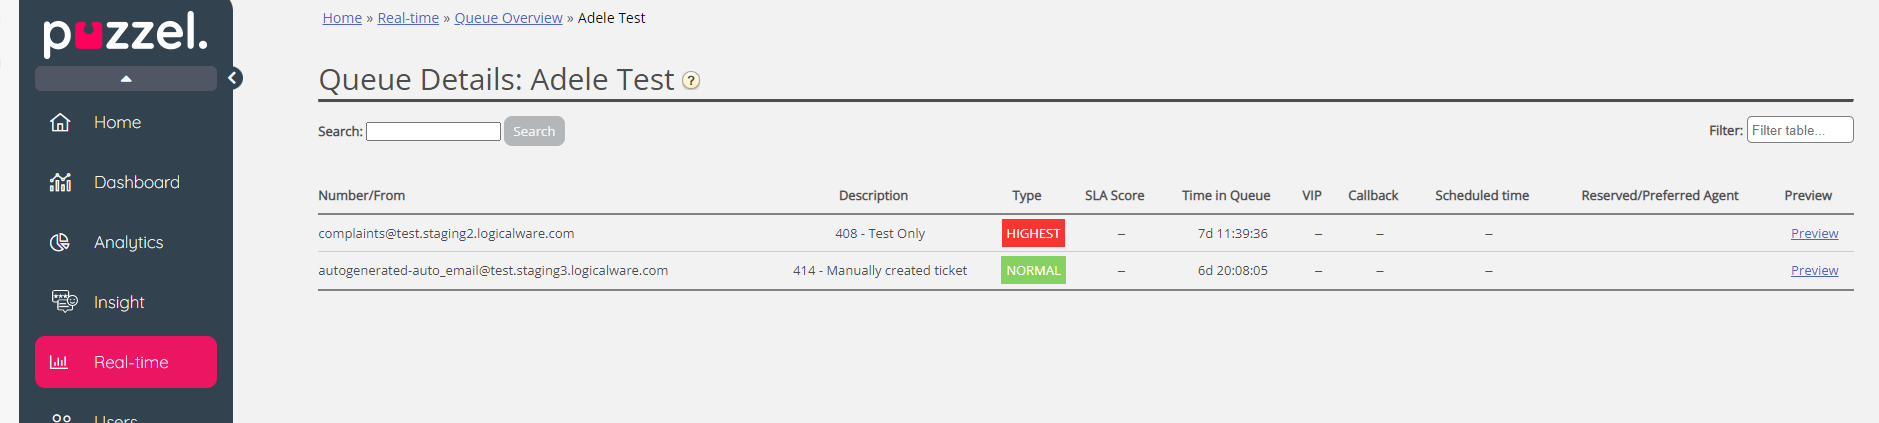The height and width of the screenshot is (423, 1879).
Task: Click the Puzzel logo
Action: 125,34
